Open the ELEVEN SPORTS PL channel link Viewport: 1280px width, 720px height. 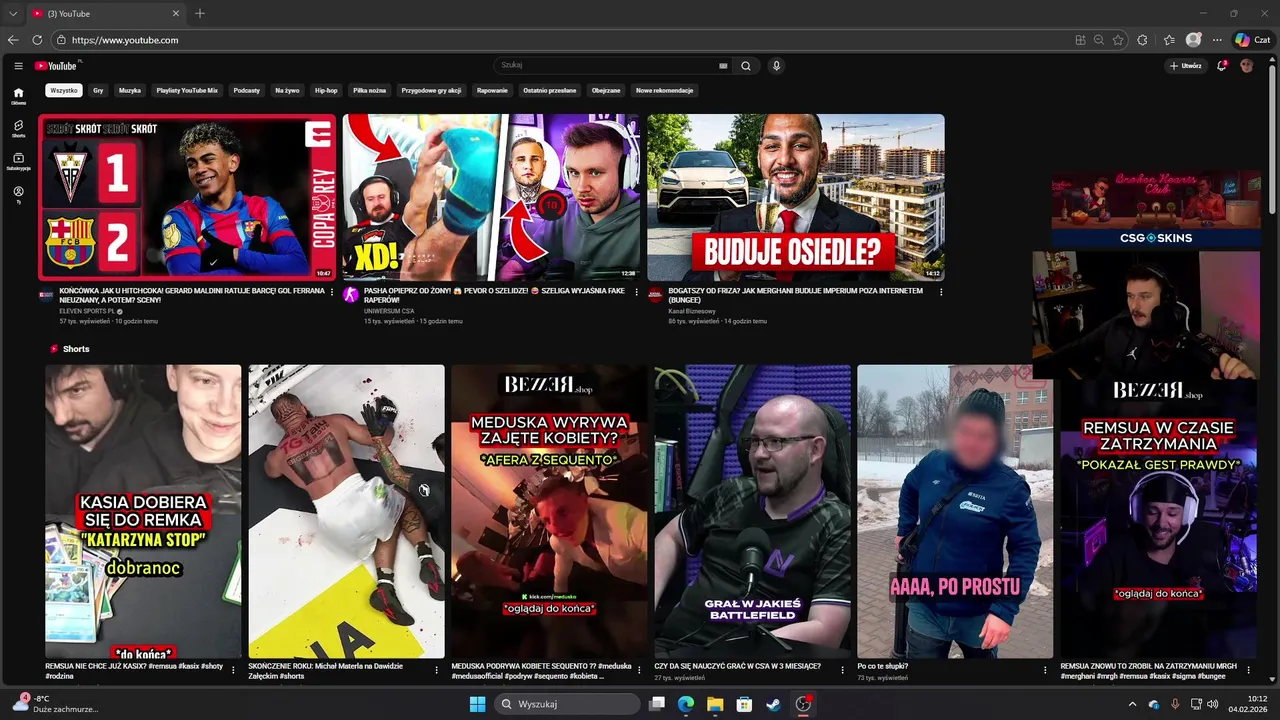[88, 311]
